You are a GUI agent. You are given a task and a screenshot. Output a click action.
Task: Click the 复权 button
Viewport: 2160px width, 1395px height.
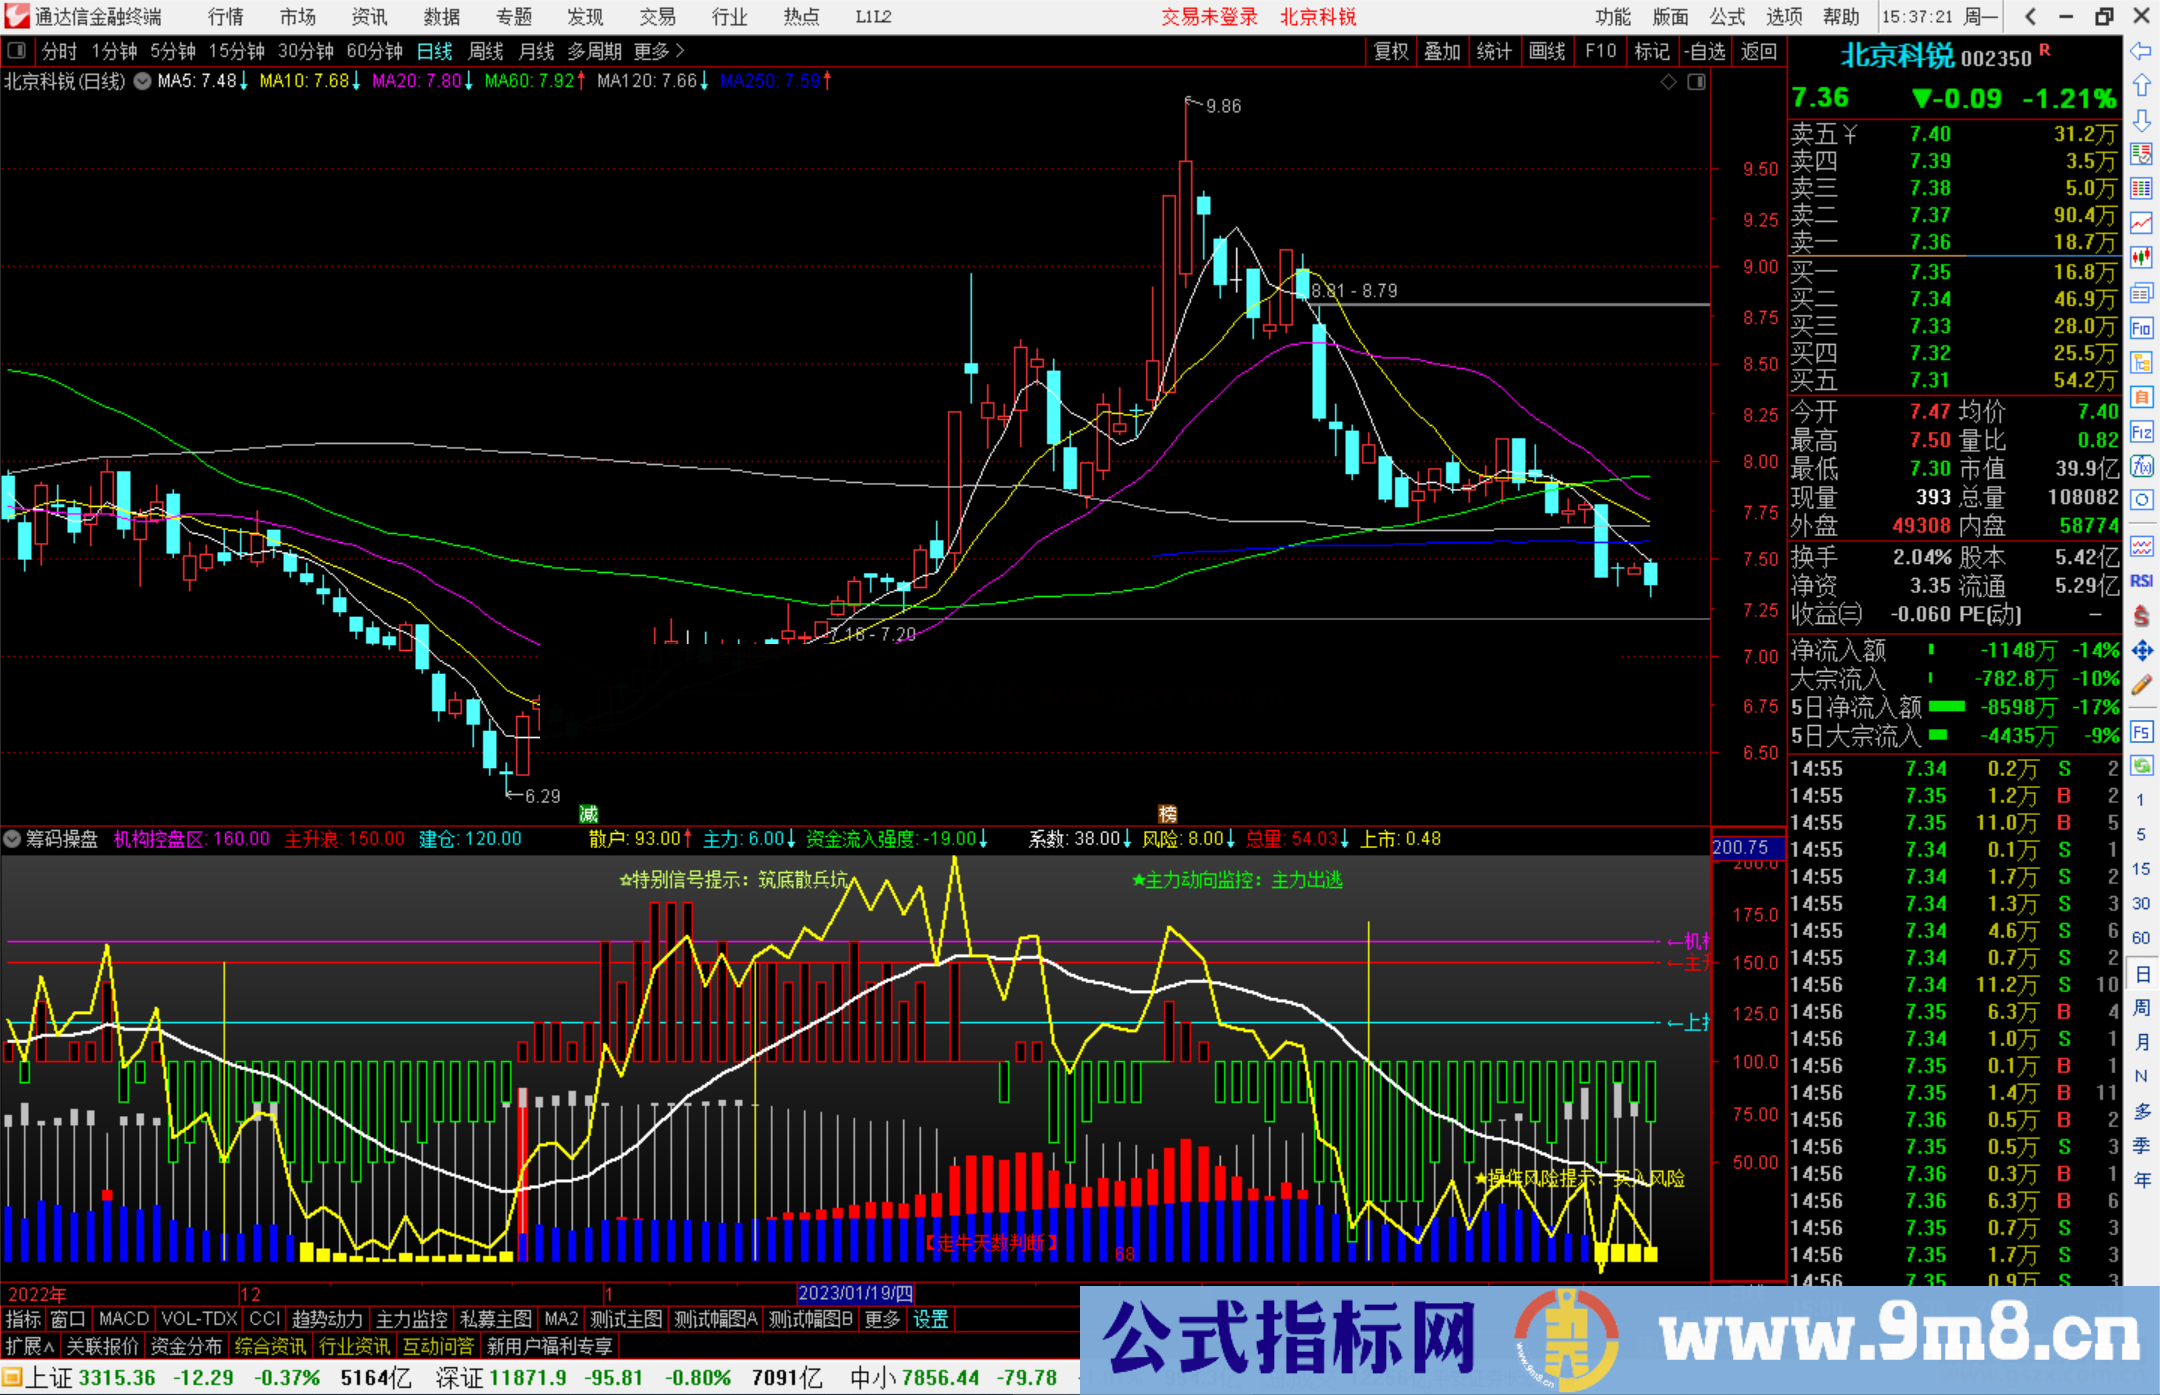point(1391,51)
